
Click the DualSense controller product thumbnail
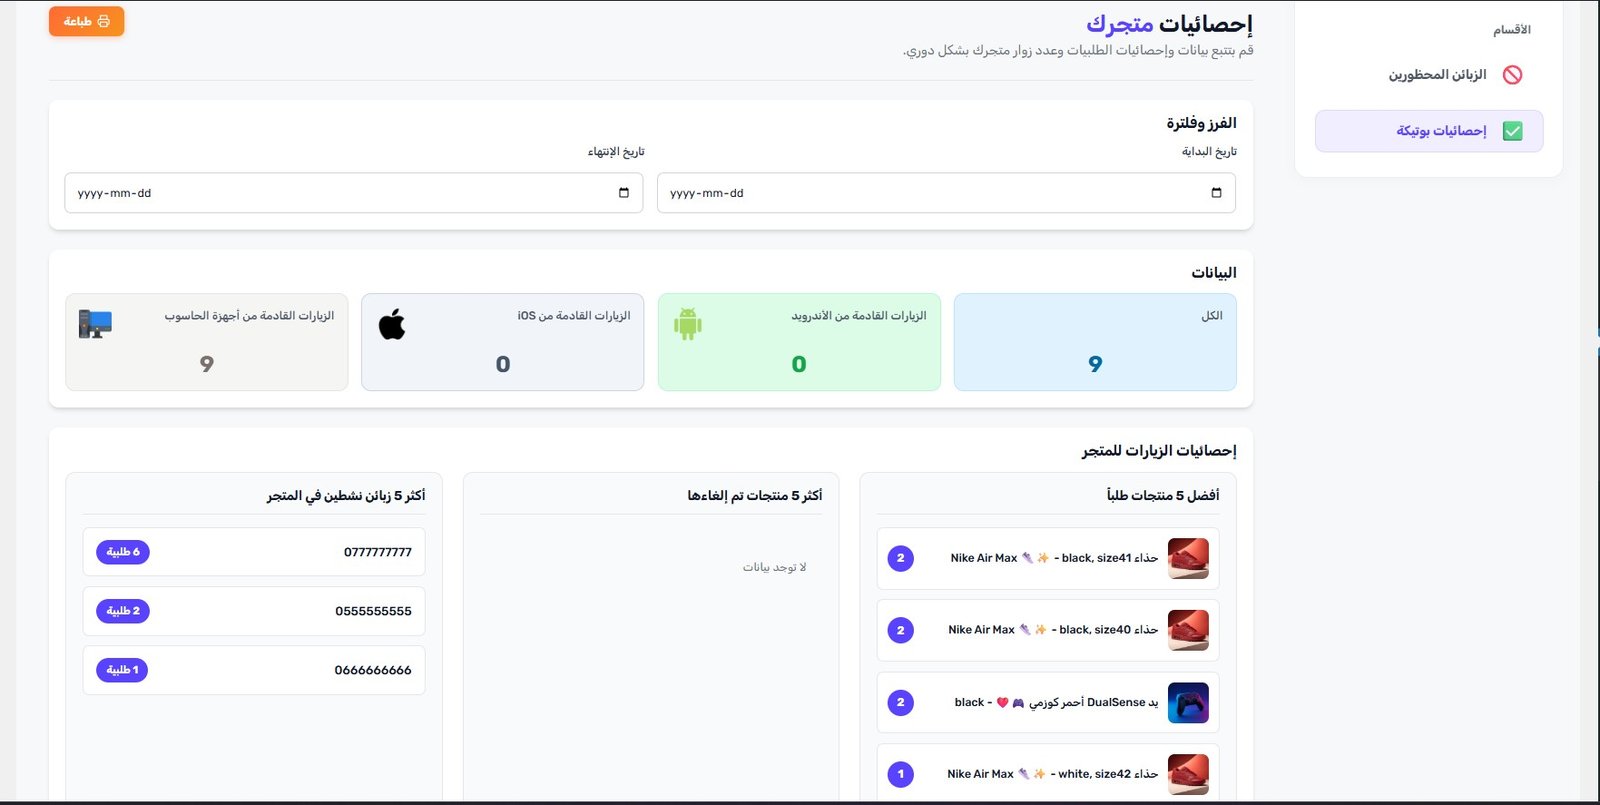1188,702
